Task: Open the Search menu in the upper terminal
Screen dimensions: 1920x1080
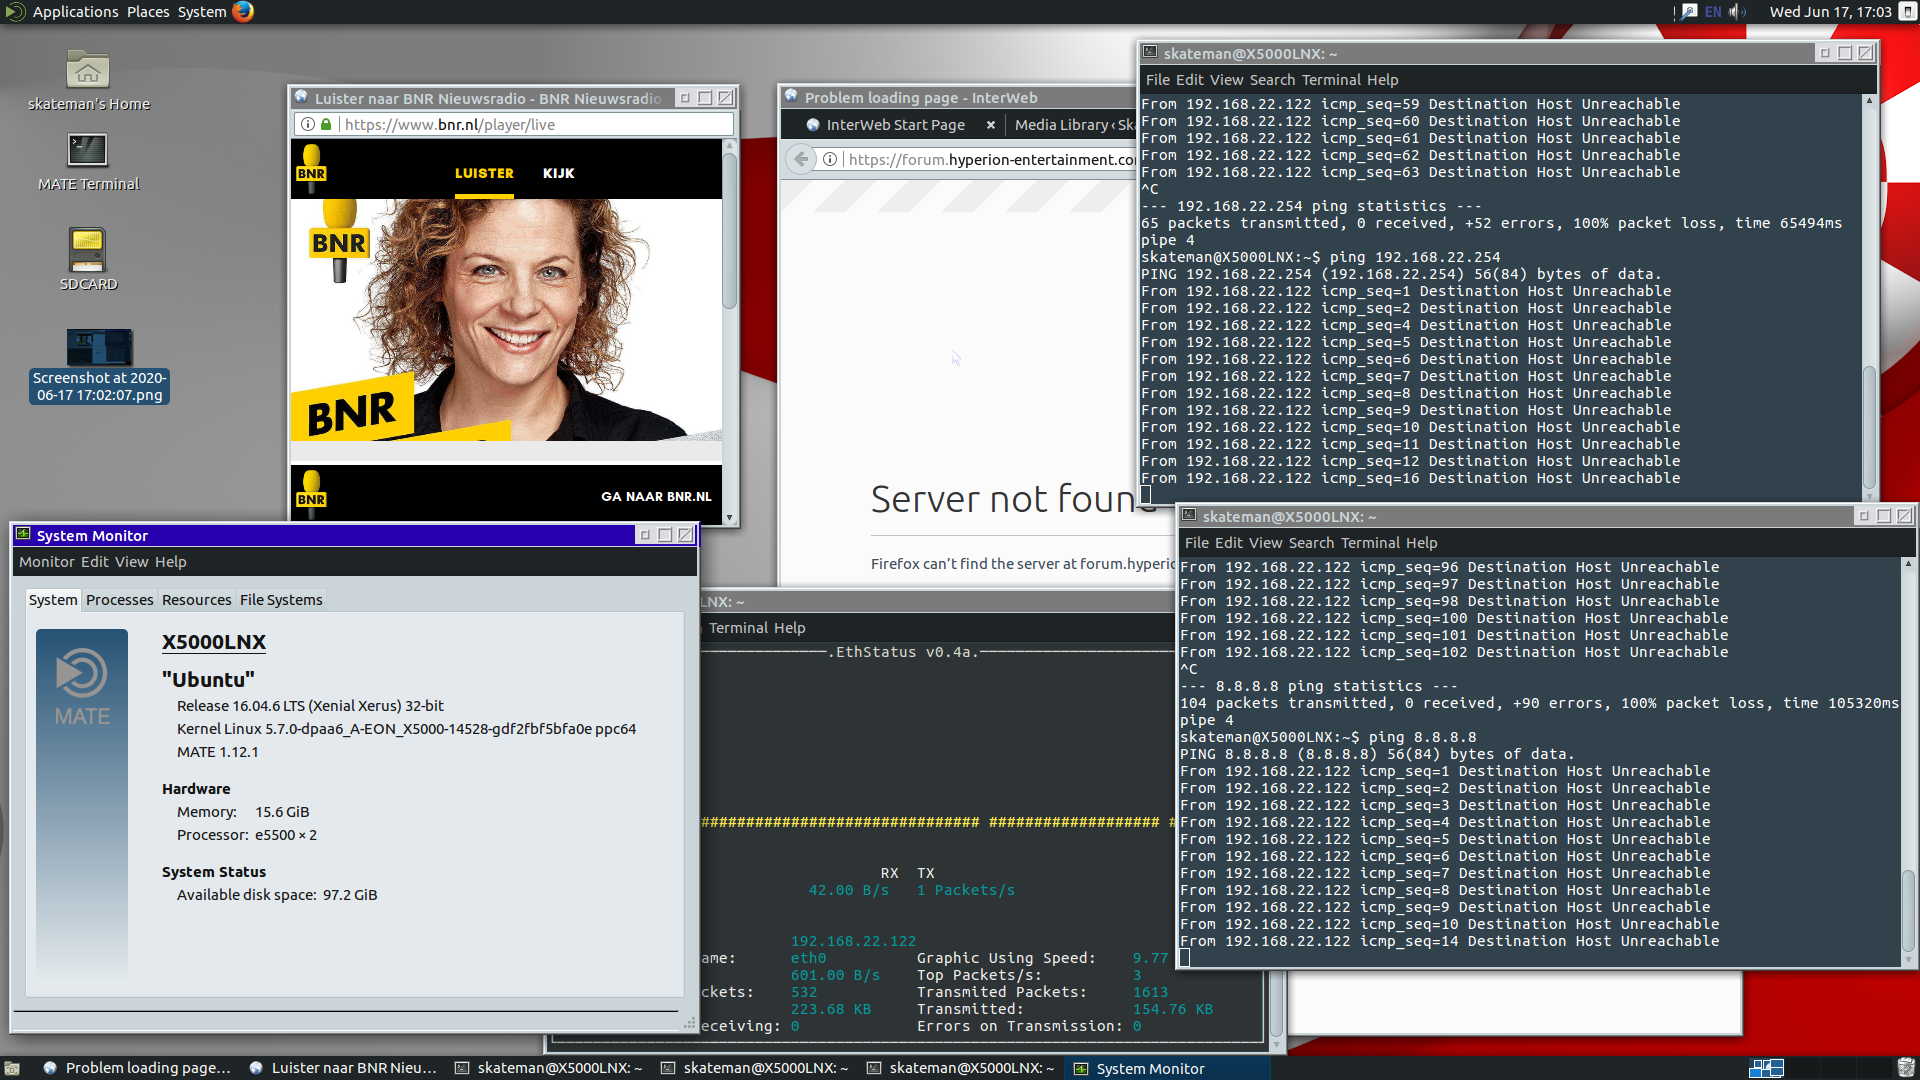Action: click(x=1271, y=80)
